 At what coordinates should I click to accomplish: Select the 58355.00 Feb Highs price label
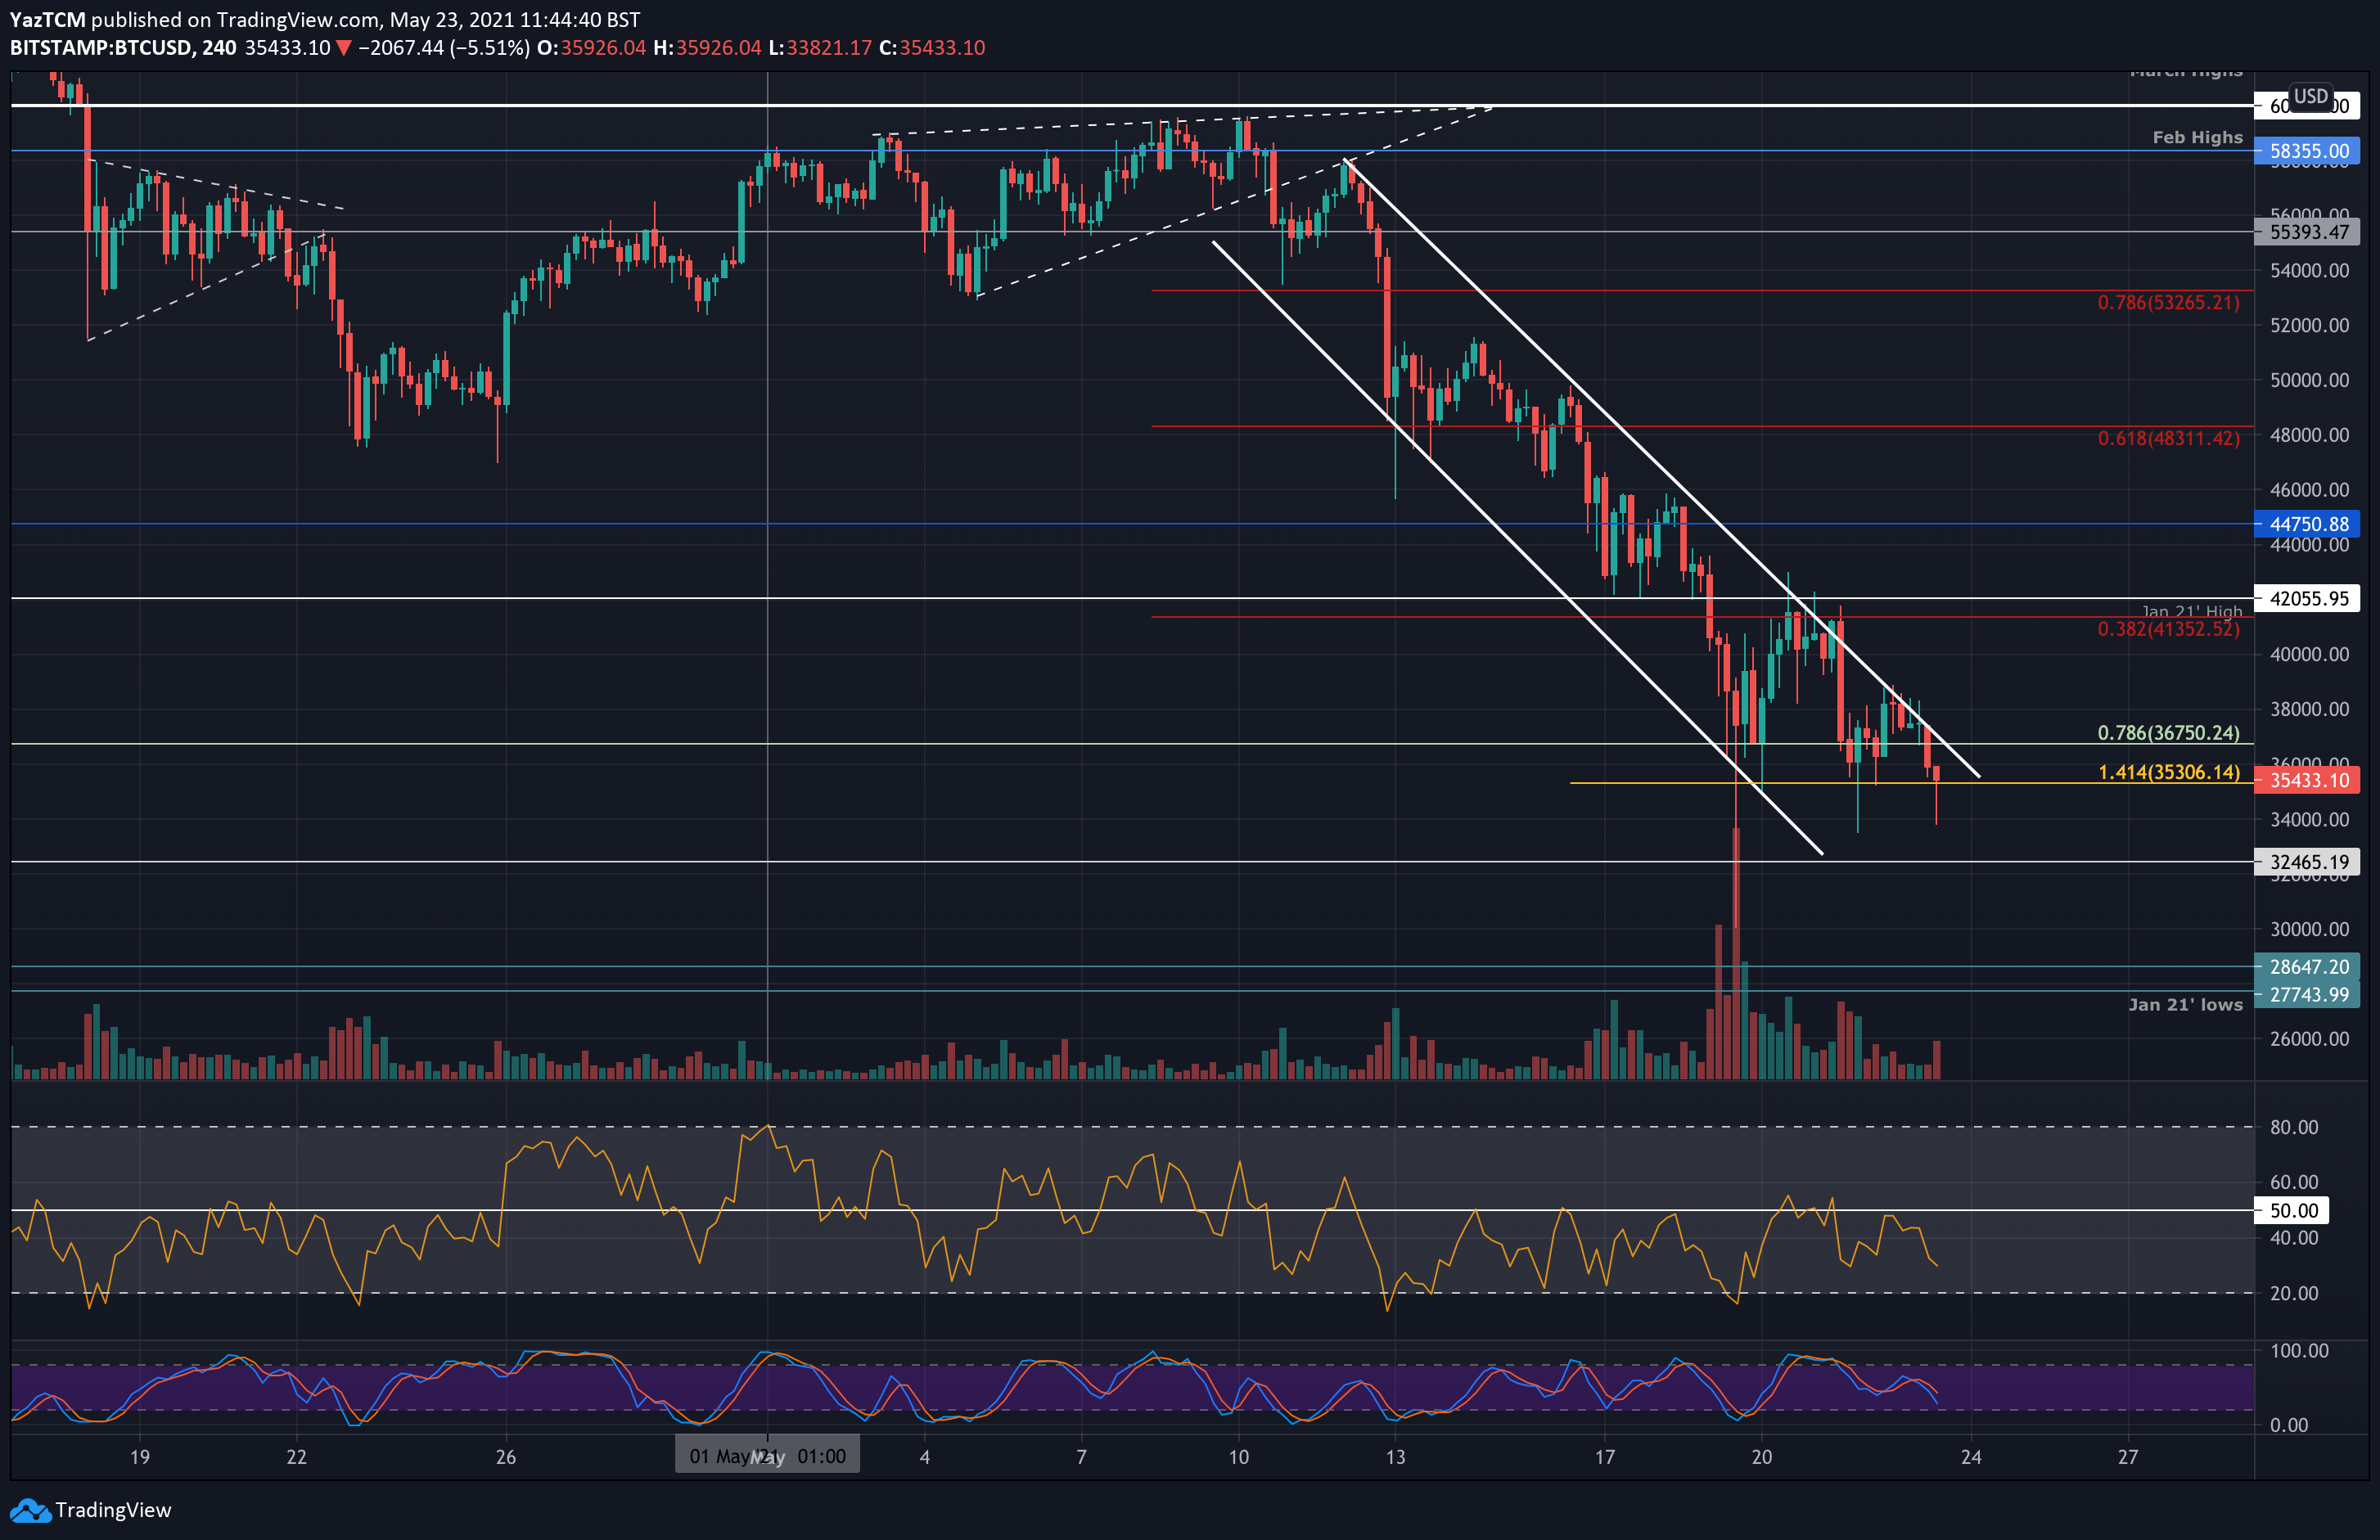[x=2307, y=151]
